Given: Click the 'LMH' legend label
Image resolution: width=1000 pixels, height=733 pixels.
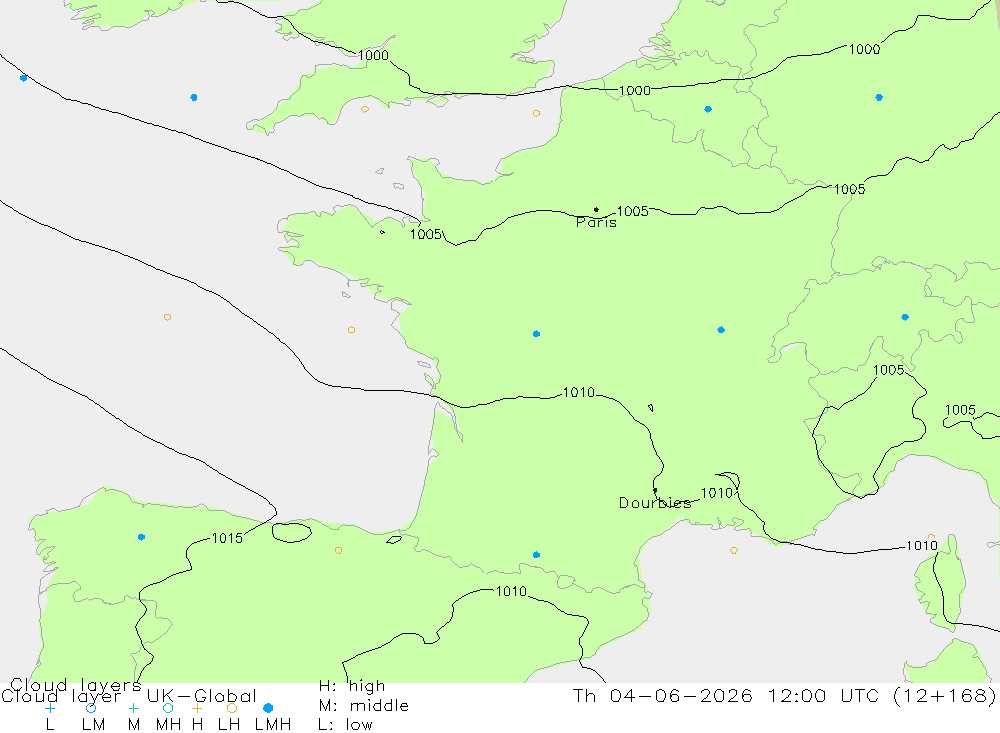Looking at the screenshot, I should tap(273, 725).
